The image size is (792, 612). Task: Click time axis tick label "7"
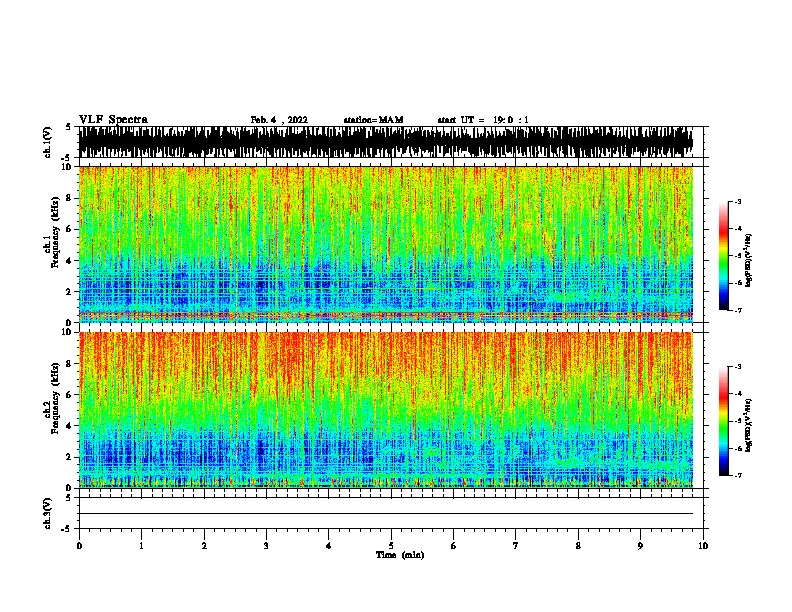(516, 546)
